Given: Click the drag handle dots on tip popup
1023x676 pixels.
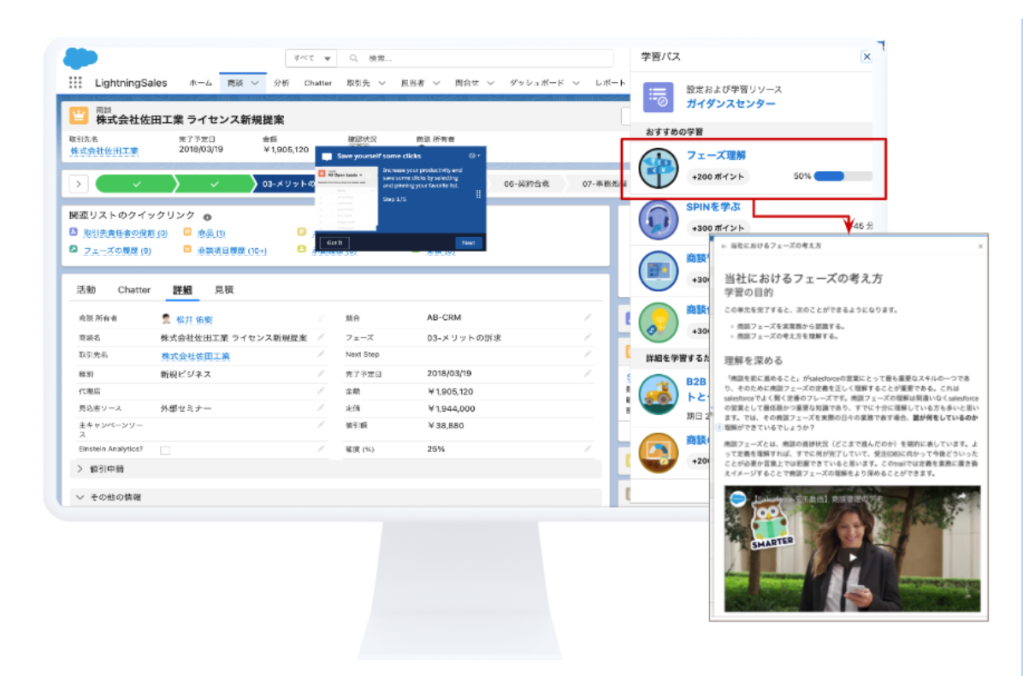Looking at the screenshot, I should coord(478,194).
